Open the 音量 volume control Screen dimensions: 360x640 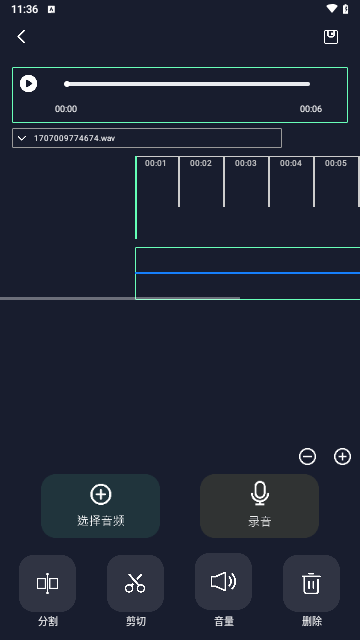[223, 582]
